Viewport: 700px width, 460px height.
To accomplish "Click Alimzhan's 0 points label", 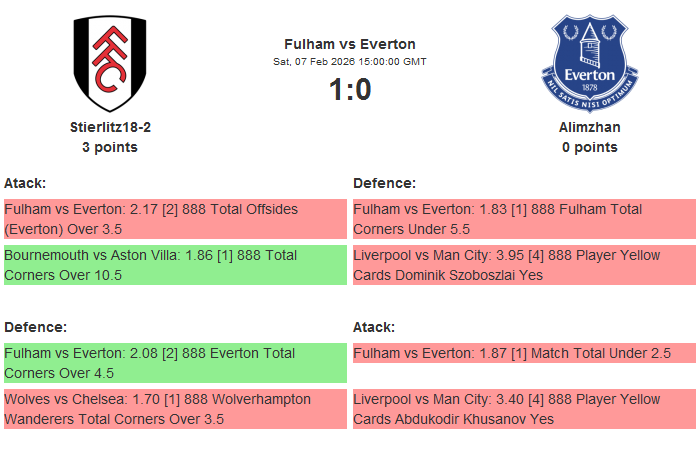I will click(589, 147).
